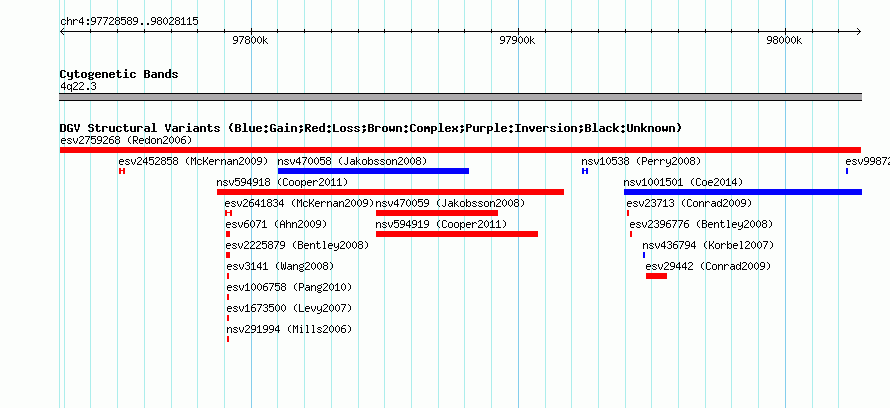The image size is (890, 408).
Task: Click the blue gain bar for nsv1001501
Action: tap(743, 192)
